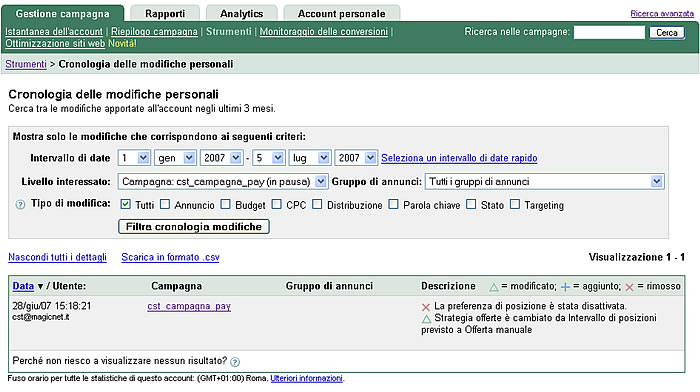The height and width of the screenshot is (392, 700).
Task: Switch to Gestione campagna tab
Action: (62, 13)
